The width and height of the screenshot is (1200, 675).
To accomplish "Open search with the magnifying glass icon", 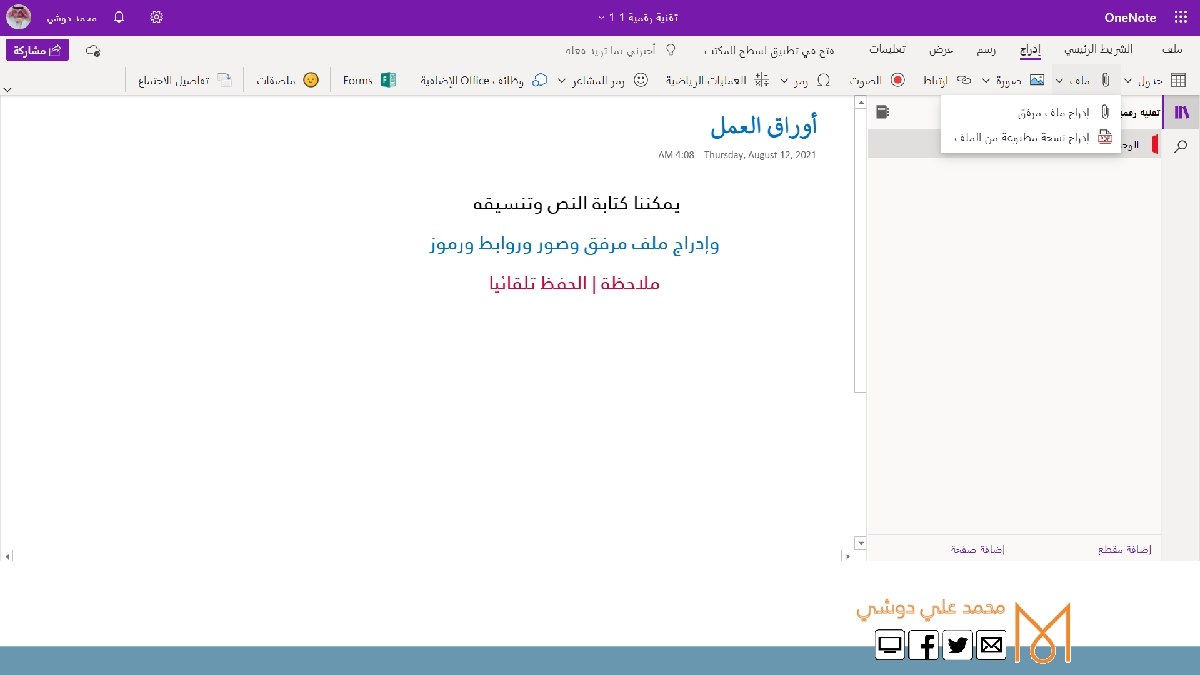I will pos(1181,146).
